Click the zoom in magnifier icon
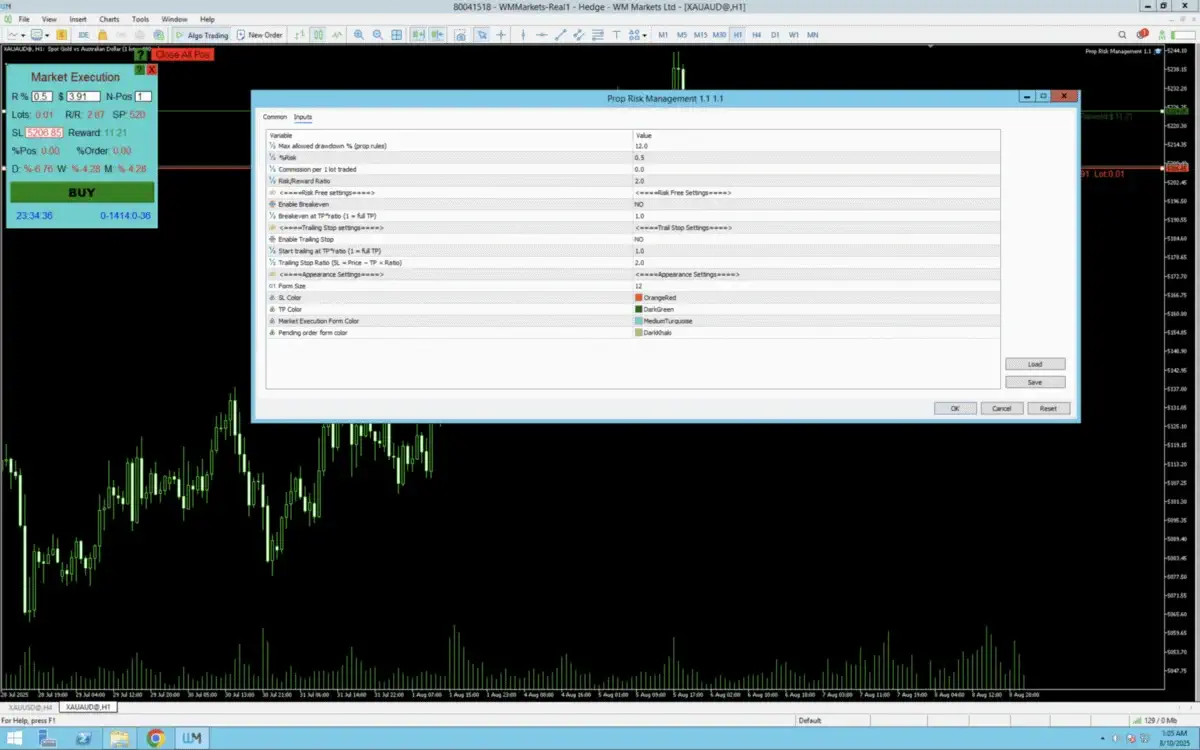This screenshot has width=1200, height=750. click(x=359, y=35)
